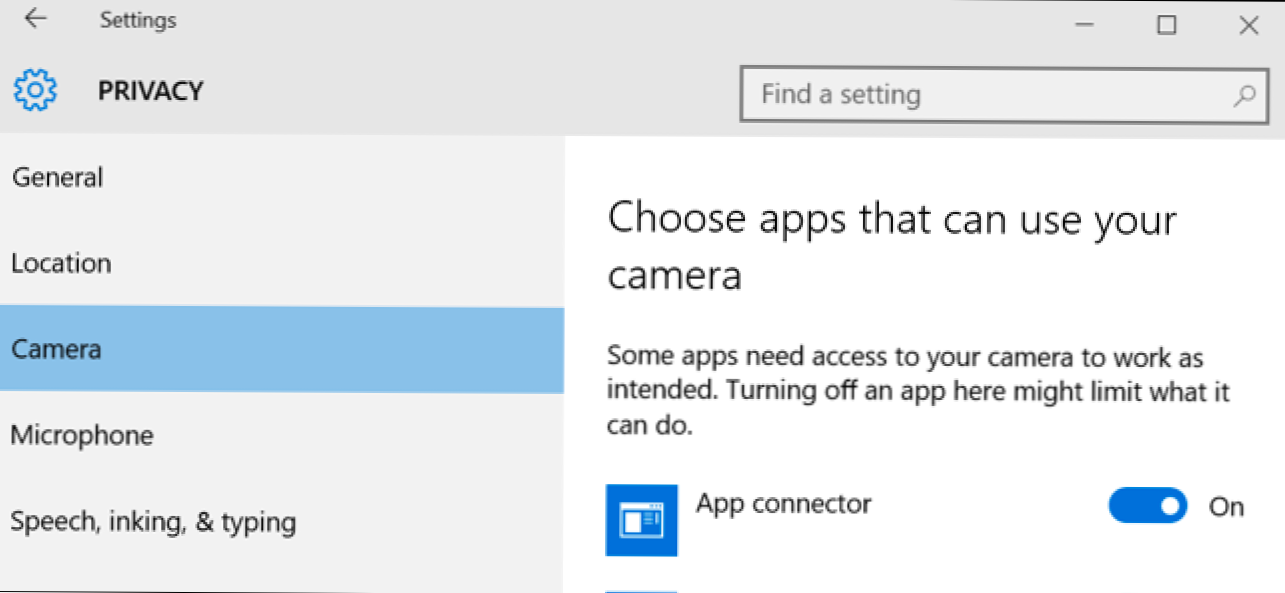Click the Settings window title text
This screenshot has height=593, width=1285.
(137, 21)
